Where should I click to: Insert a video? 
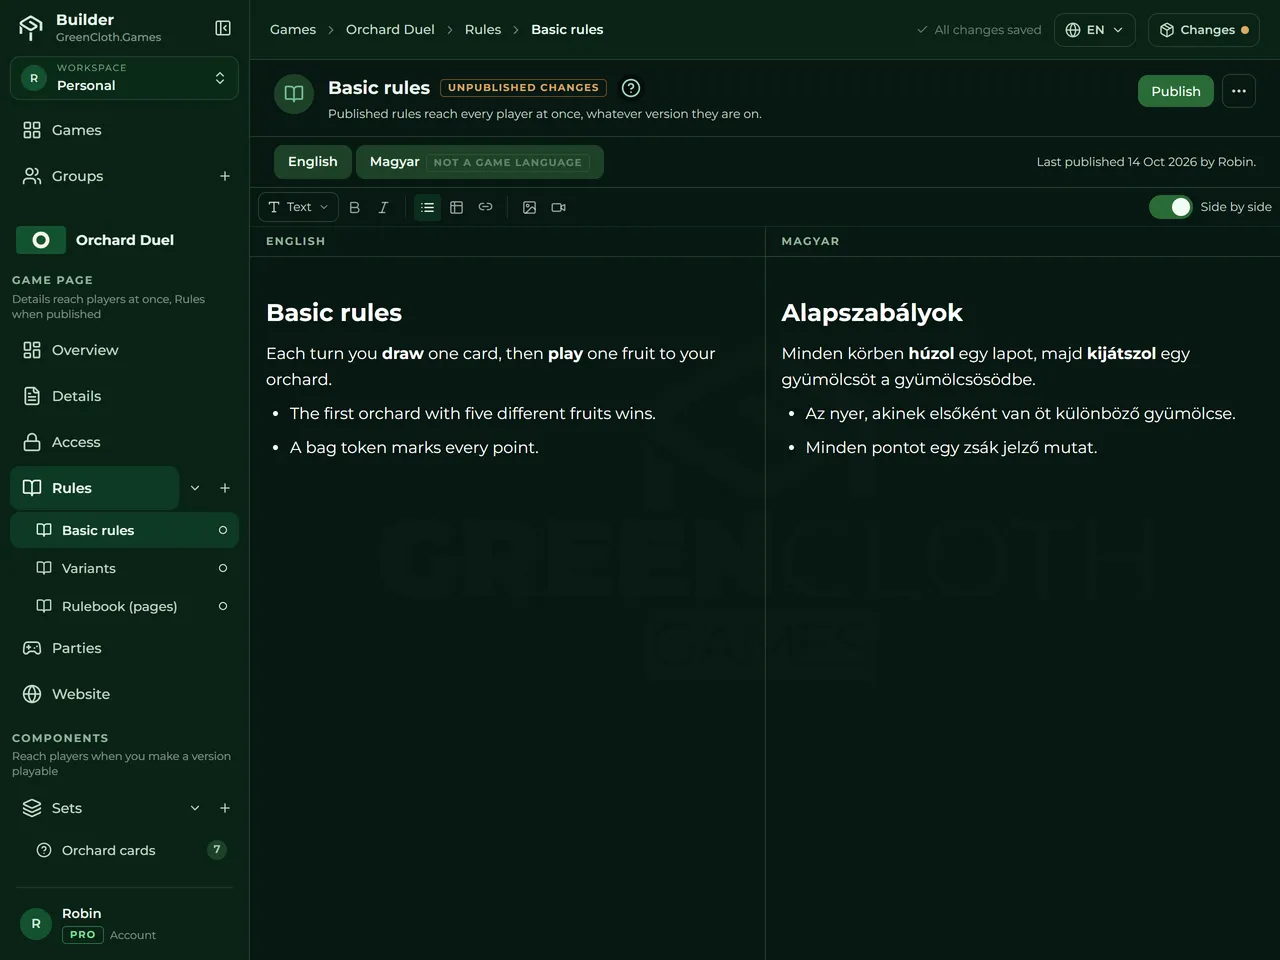tap(559, 207)
